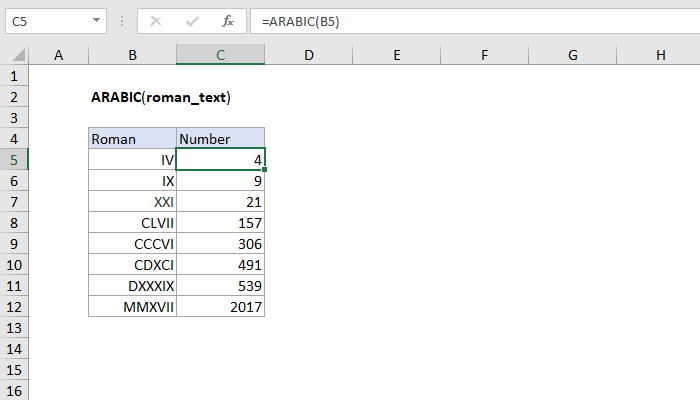Select column G header
Screen dimensions: 700x400
(x=572, y=55)
